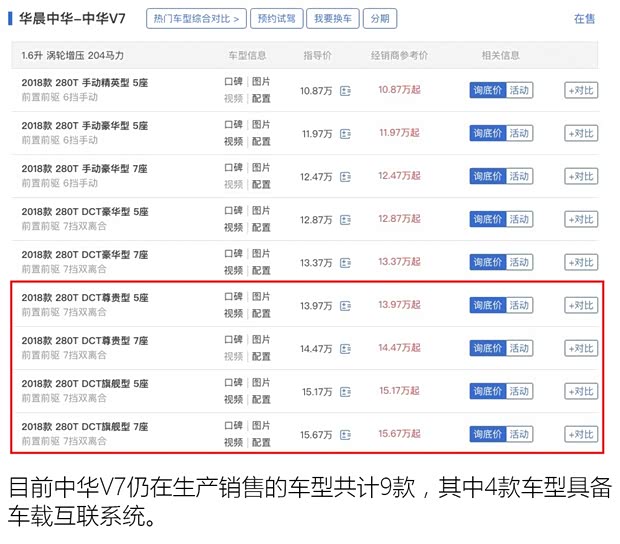Add DCT尊贵型 5座 to comparison via +对比
This screenshot has width=620, height=544.
[580, 306]
